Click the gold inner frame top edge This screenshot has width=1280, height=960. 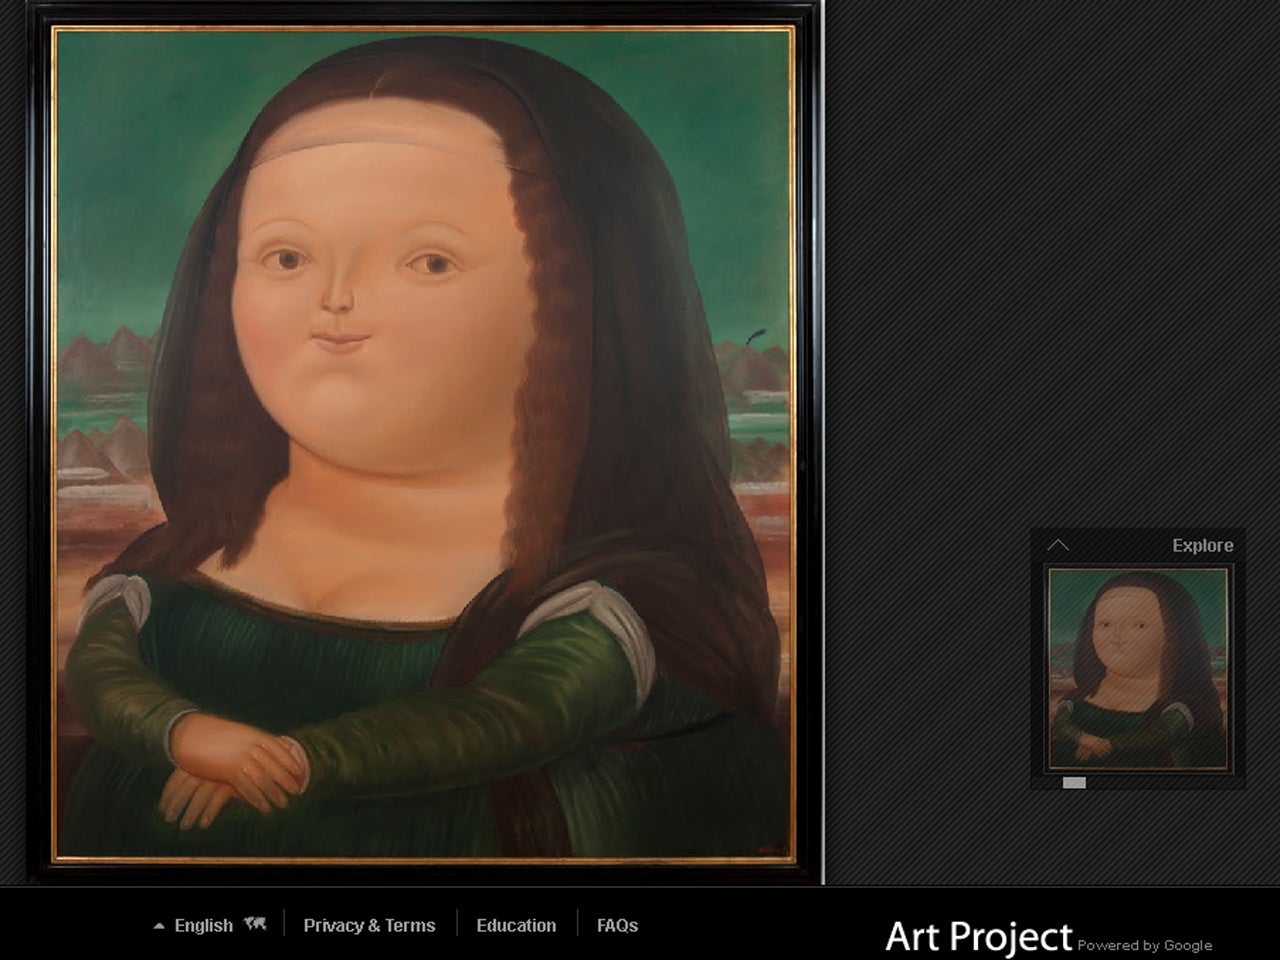pyautogui.click(x=424, y=30)
